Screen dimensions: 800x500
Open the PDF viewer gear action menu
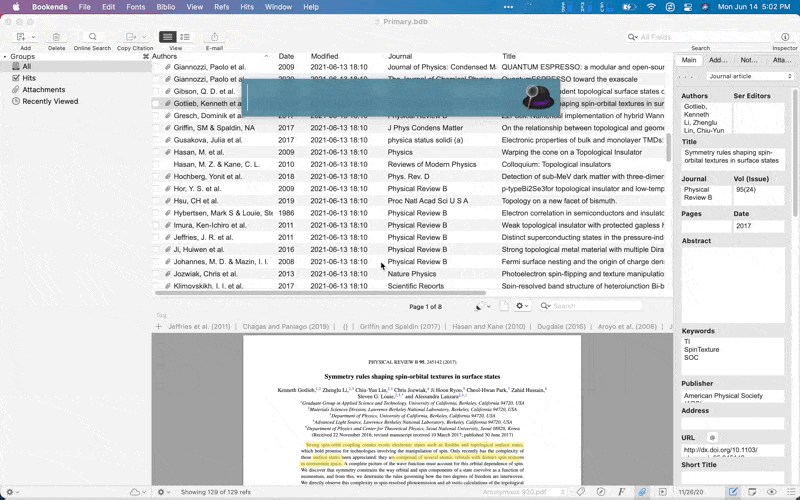click(522, 306)
